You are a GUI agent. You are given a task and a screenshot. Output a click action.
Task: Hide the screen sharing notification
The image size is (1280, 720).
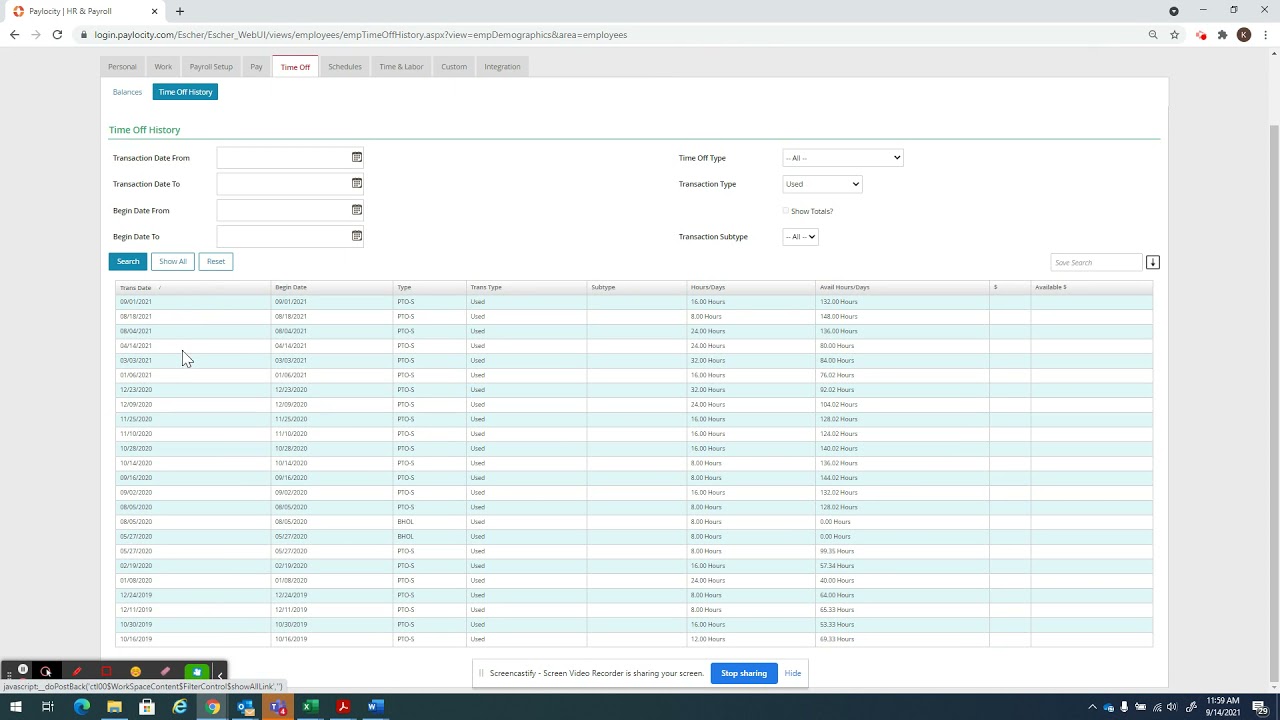click(793, 673)
